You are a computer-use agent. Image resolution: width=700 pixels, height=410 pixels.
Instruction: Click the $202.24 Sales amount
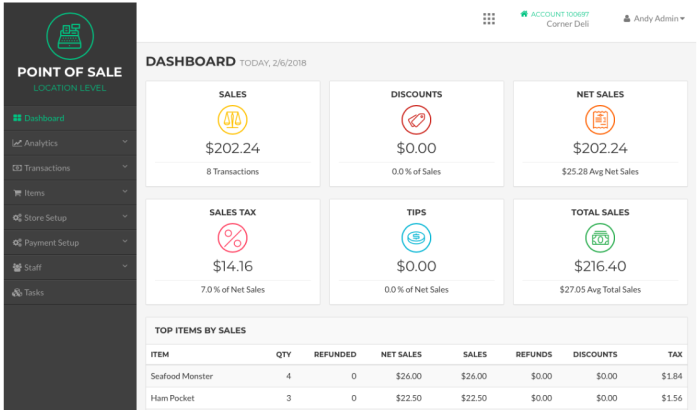(x=233, y=148)
